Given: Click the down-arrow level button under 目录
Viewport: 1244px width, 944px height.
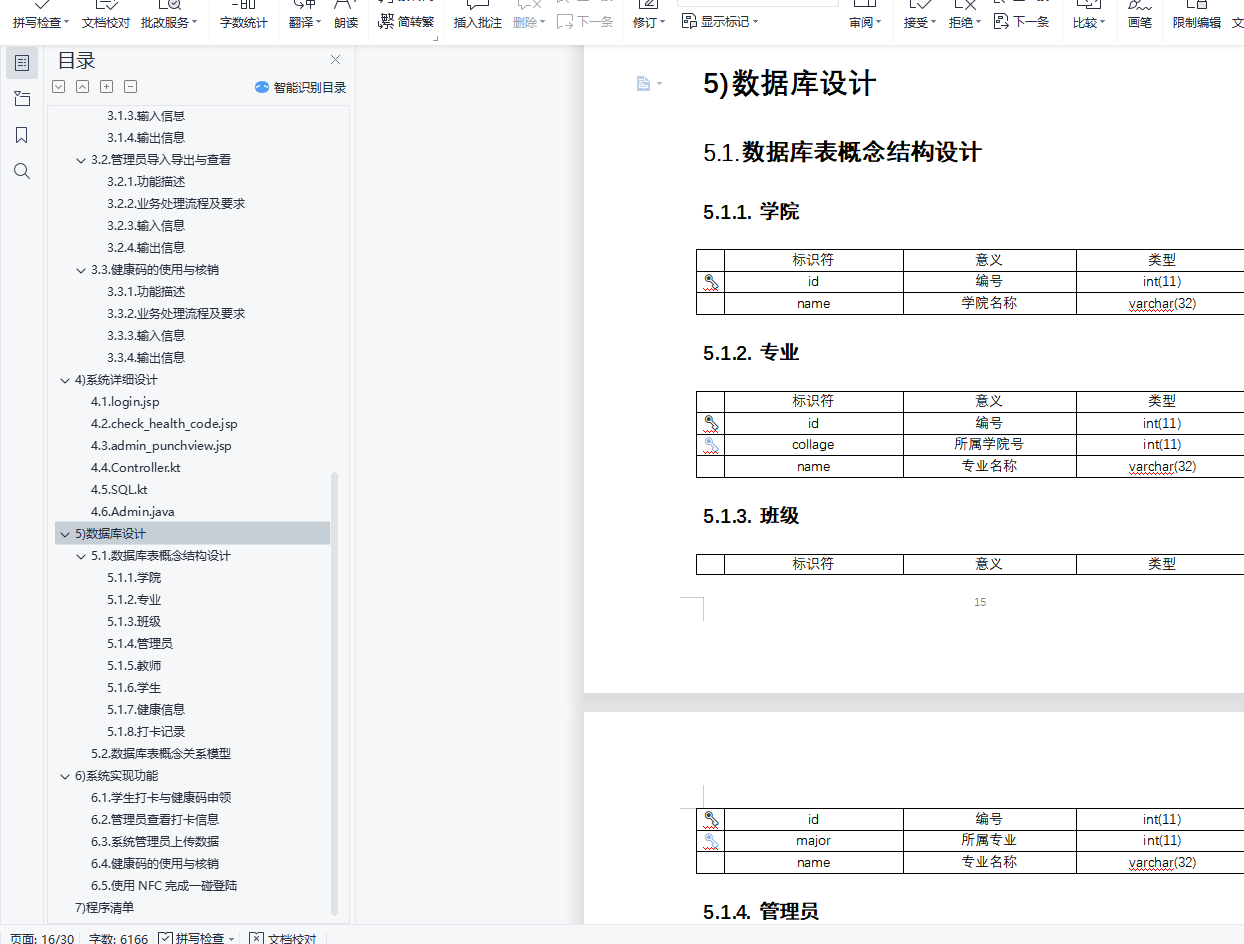Looking at the screenshot, I should 58,87.
